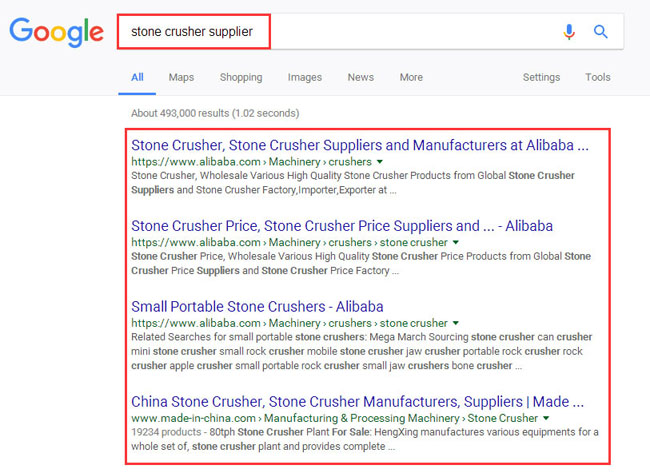Viewport: 650px width, 473px height.
Task: Open the search Tools options
Action: (x=598, y=77)
